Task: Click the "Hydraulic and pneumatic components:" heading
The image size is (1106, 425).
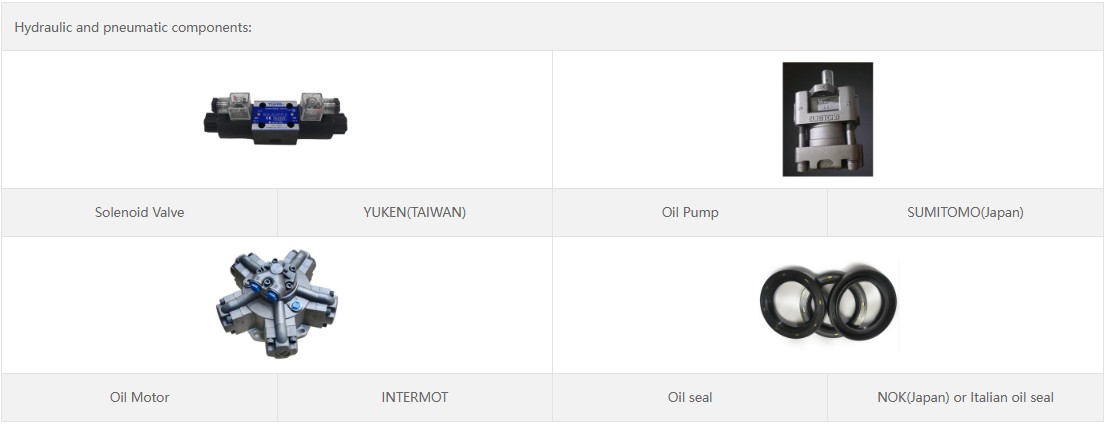Action: pyautogui.click(x=133, y=27)
